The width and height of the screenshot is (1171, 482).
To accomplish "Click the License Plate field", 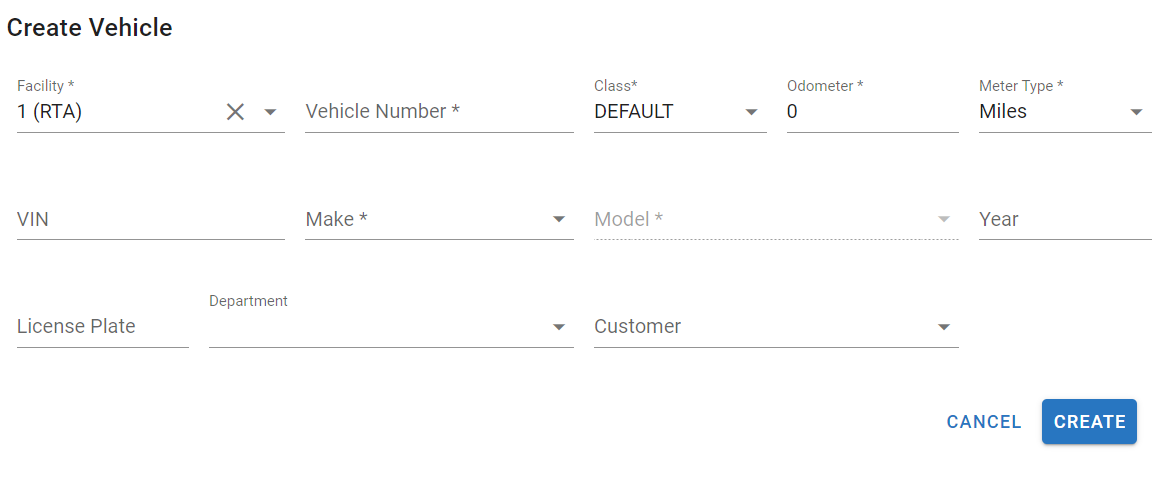I will (x=102, y=327).
